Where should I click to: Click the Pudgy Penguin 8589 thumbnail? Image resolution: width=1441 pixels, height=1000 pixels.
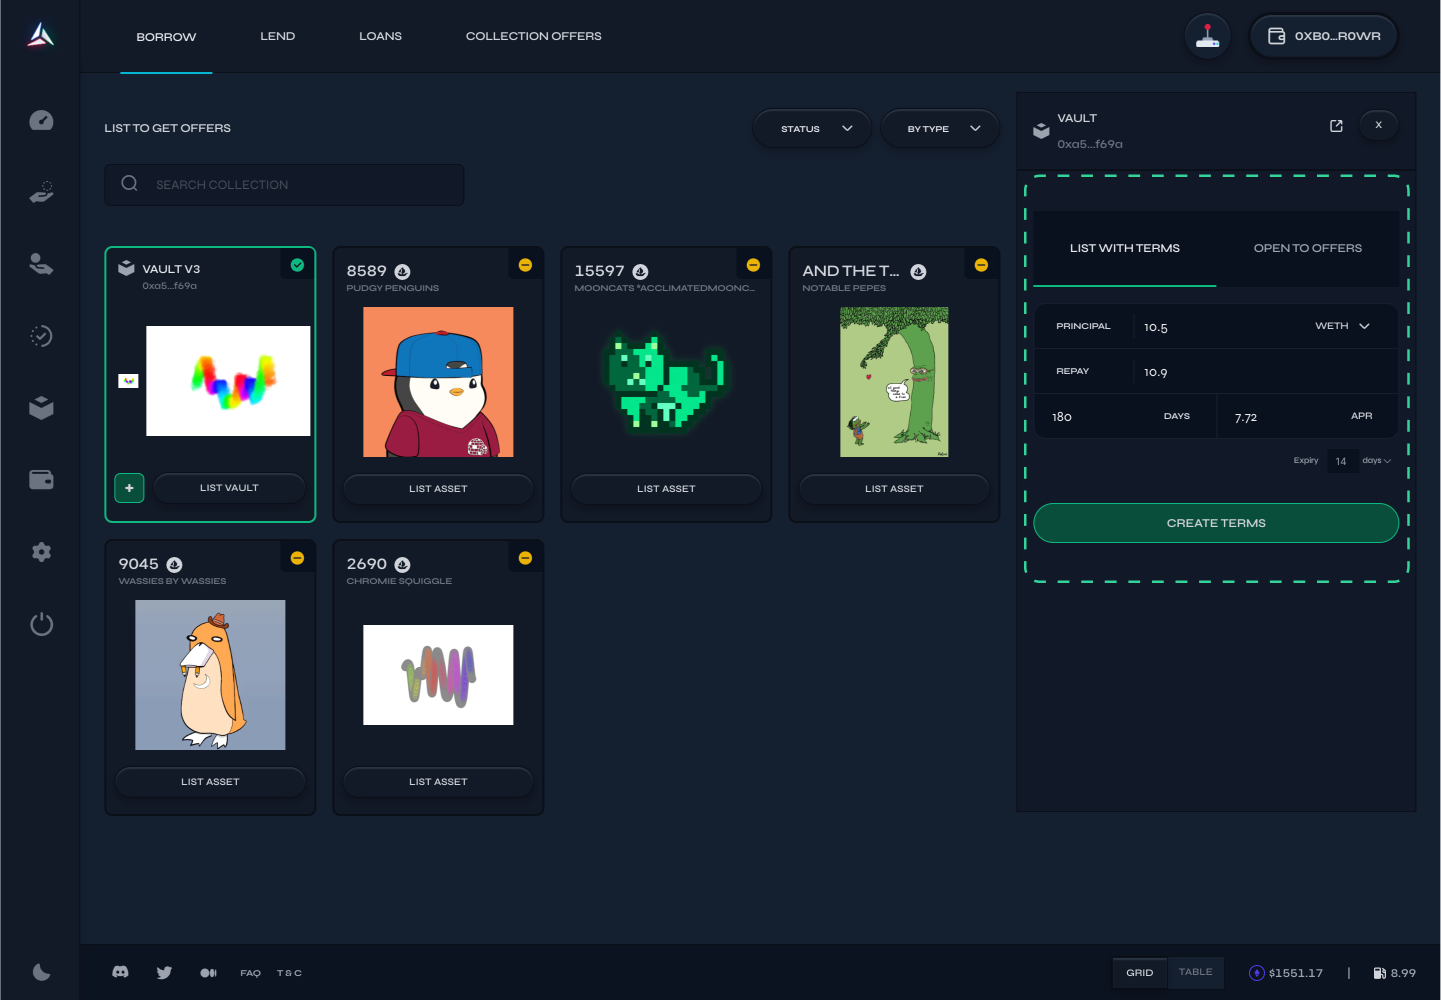pyautogui.click(x=438, y=382)
